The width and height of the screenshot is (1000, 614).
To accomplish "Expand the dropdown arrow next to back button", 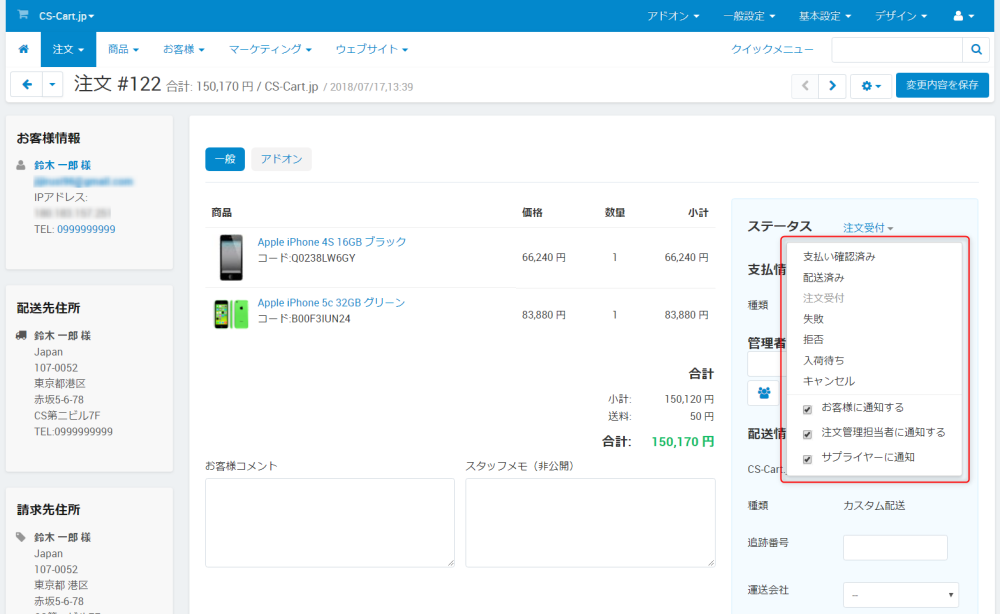I will [x=52, y=84].
